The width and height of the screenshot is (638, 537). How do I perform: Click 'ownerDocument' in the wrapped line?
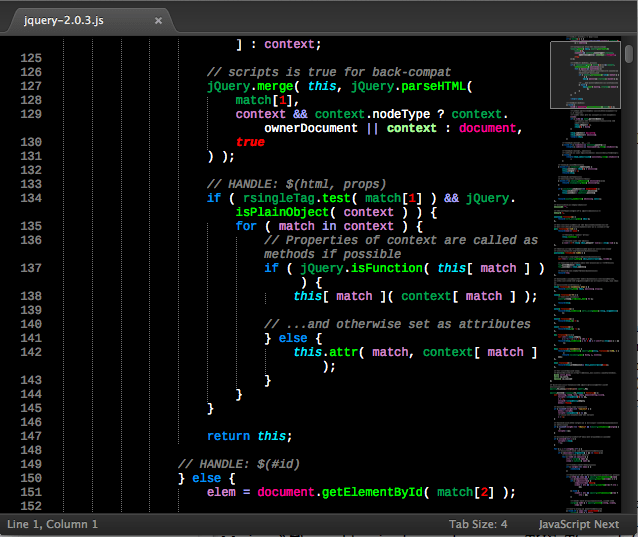point(311,128)
